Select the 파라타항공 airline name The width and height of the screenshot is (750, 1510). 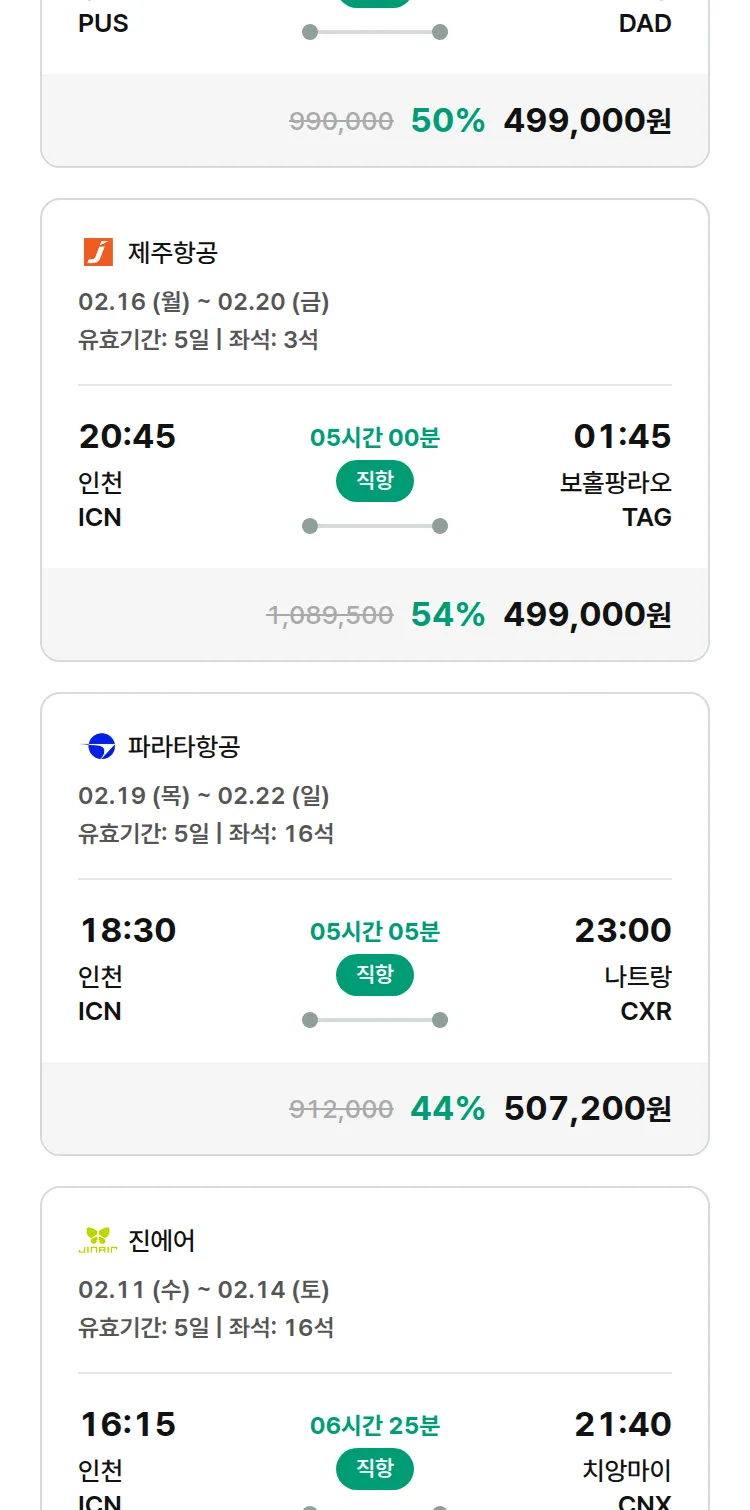184,746
